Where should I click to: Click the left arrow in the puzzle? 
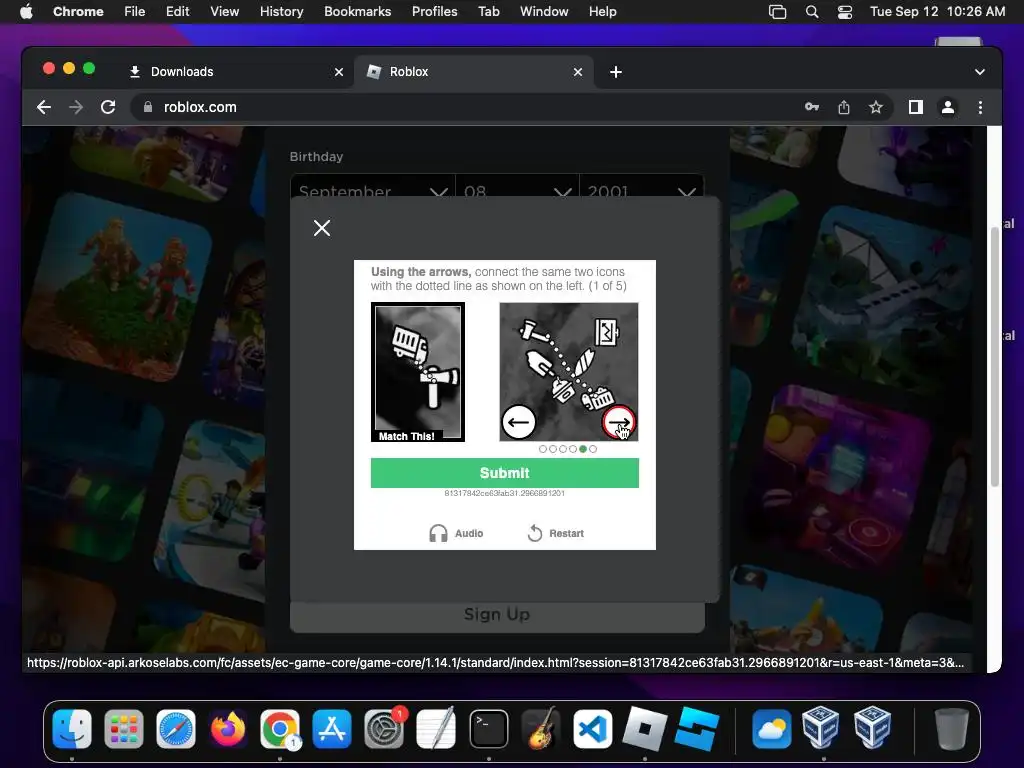point(519,422)
